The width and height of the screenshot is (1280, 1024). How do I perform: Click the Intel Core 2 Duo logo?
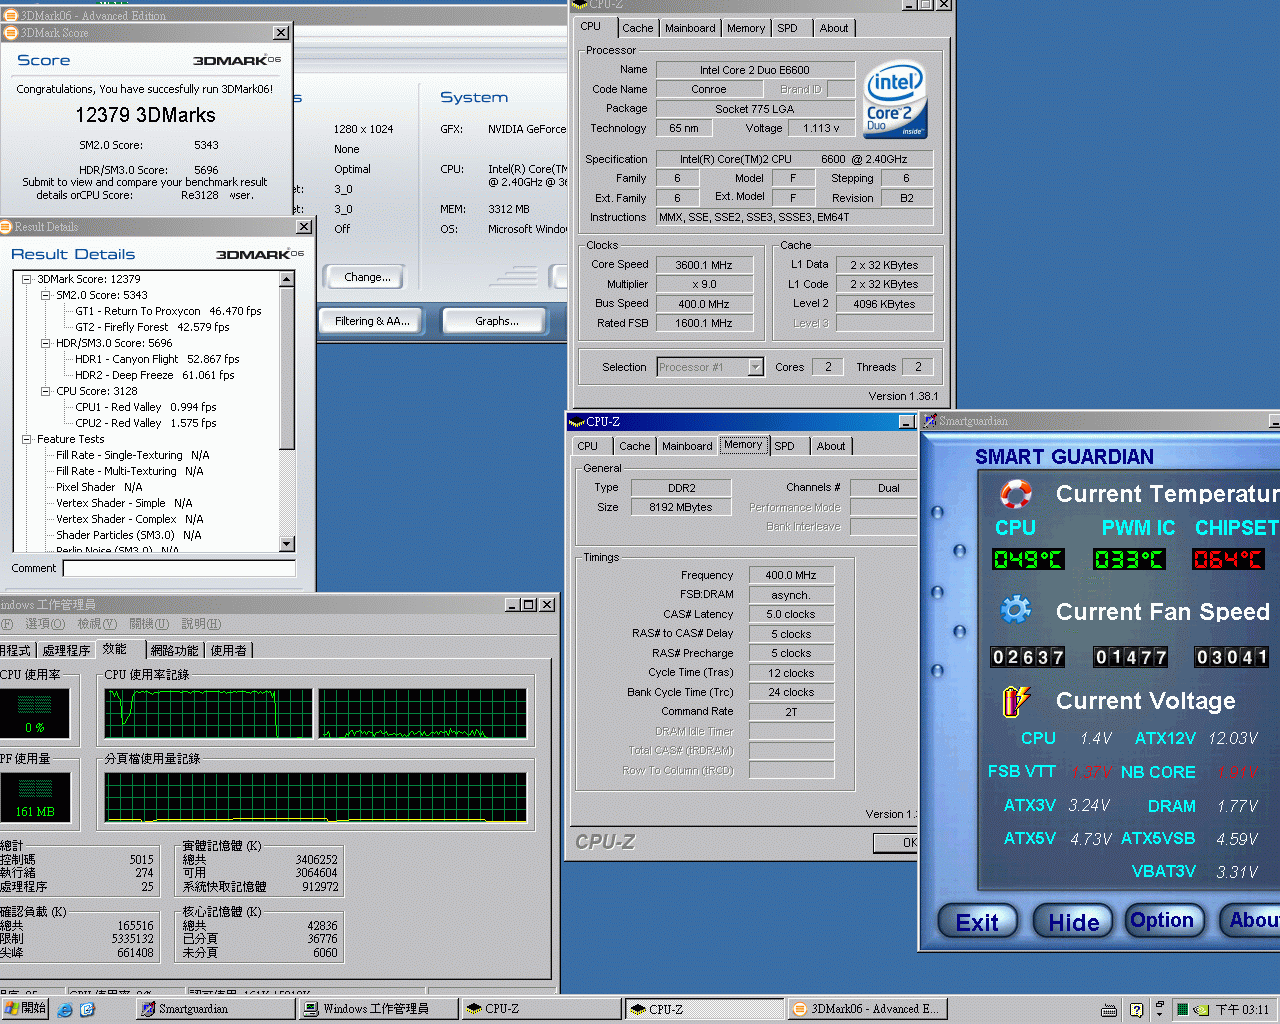[895, 100]
